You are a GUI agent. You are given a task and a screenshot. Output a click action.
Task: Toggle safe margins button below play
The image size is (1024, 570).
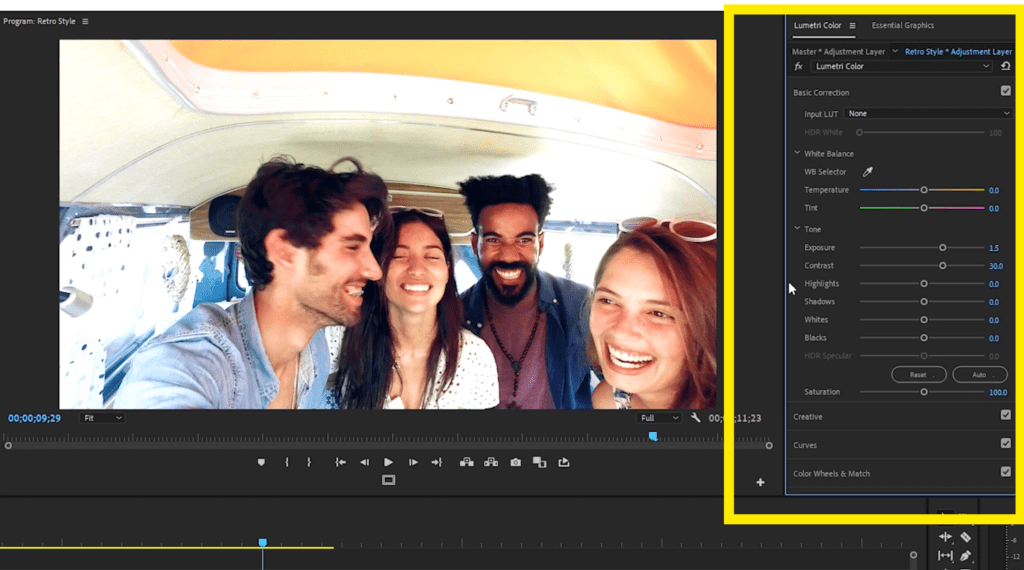pyautogui.click(x=389, y=480)
